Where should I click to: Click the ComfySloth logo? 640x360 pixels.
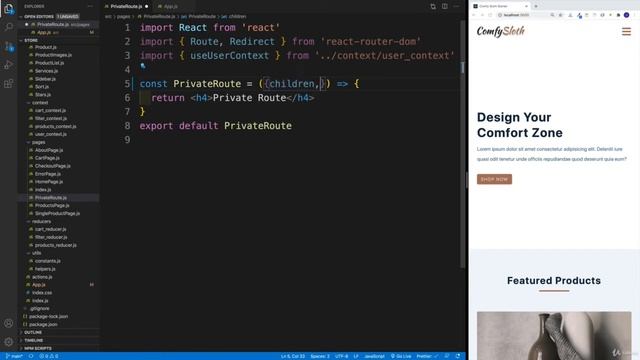point(500,31)
